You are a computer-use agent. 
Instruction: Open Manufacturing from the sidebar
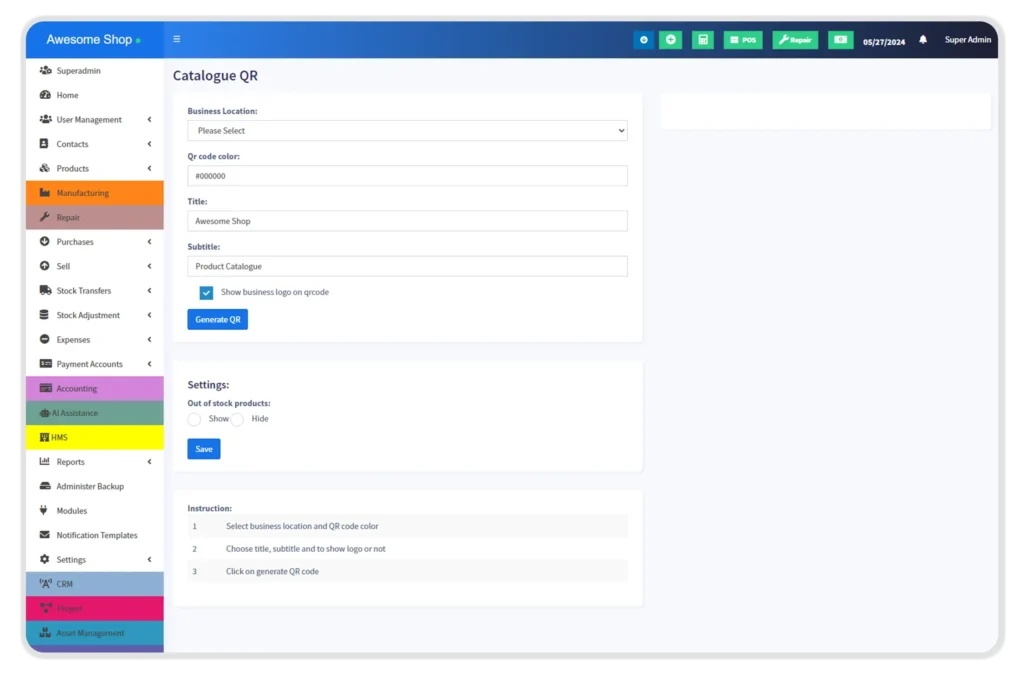pyautogui.click(x=83, y=193)
